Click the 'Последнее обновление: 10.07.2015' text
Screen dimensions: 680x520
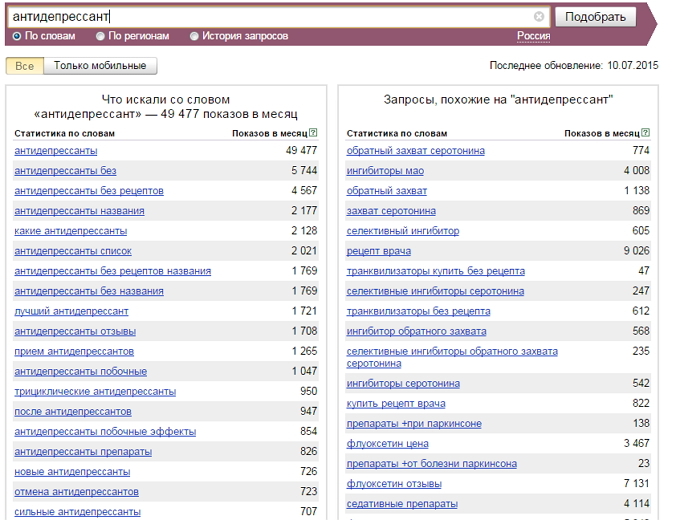click(574, 65)
